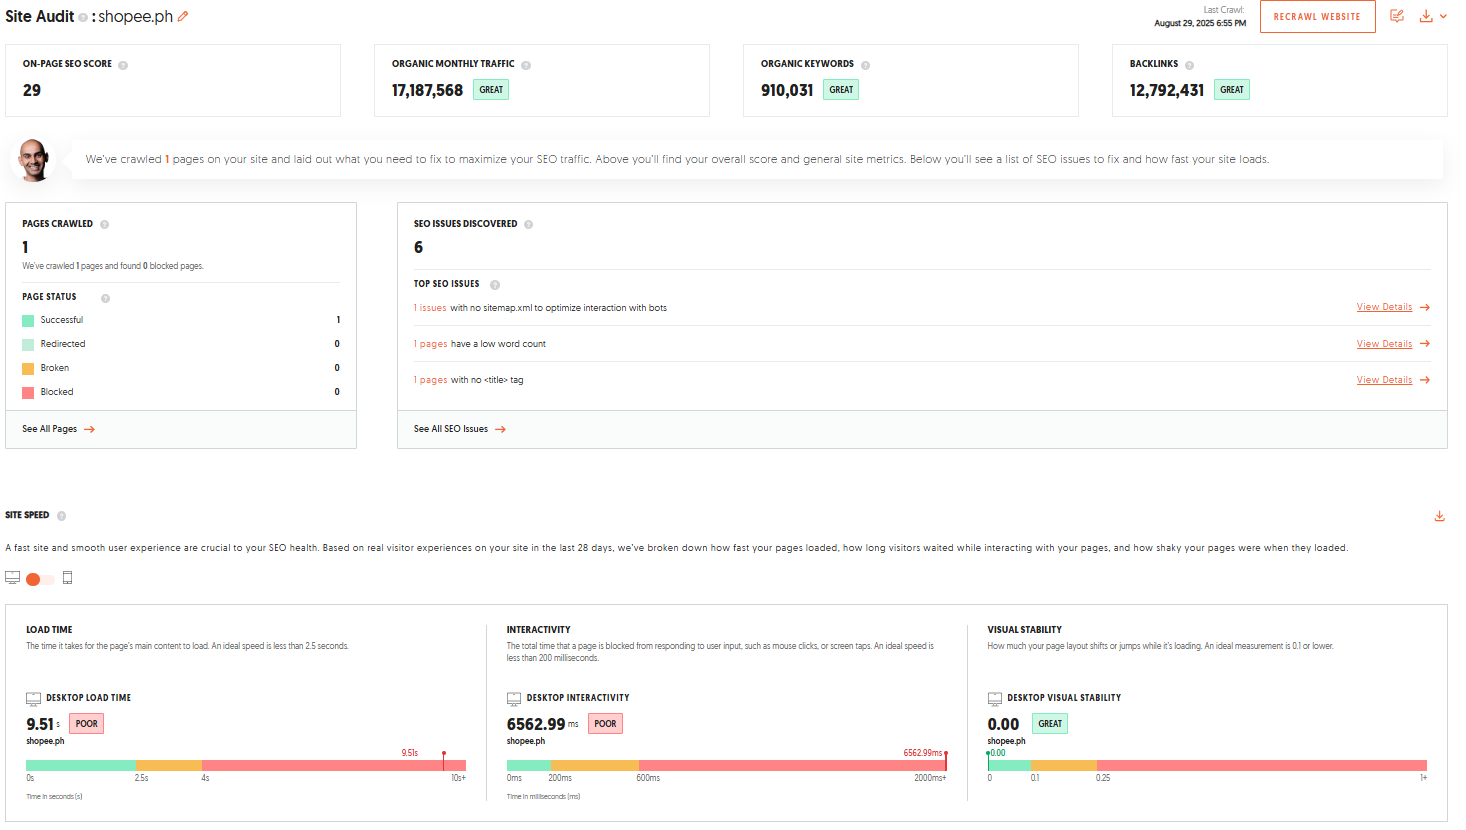Screen dimensions: 1466x830
Task: Show Organic Monthly Traffic info tooltip
Action: [x=526, y=65]
